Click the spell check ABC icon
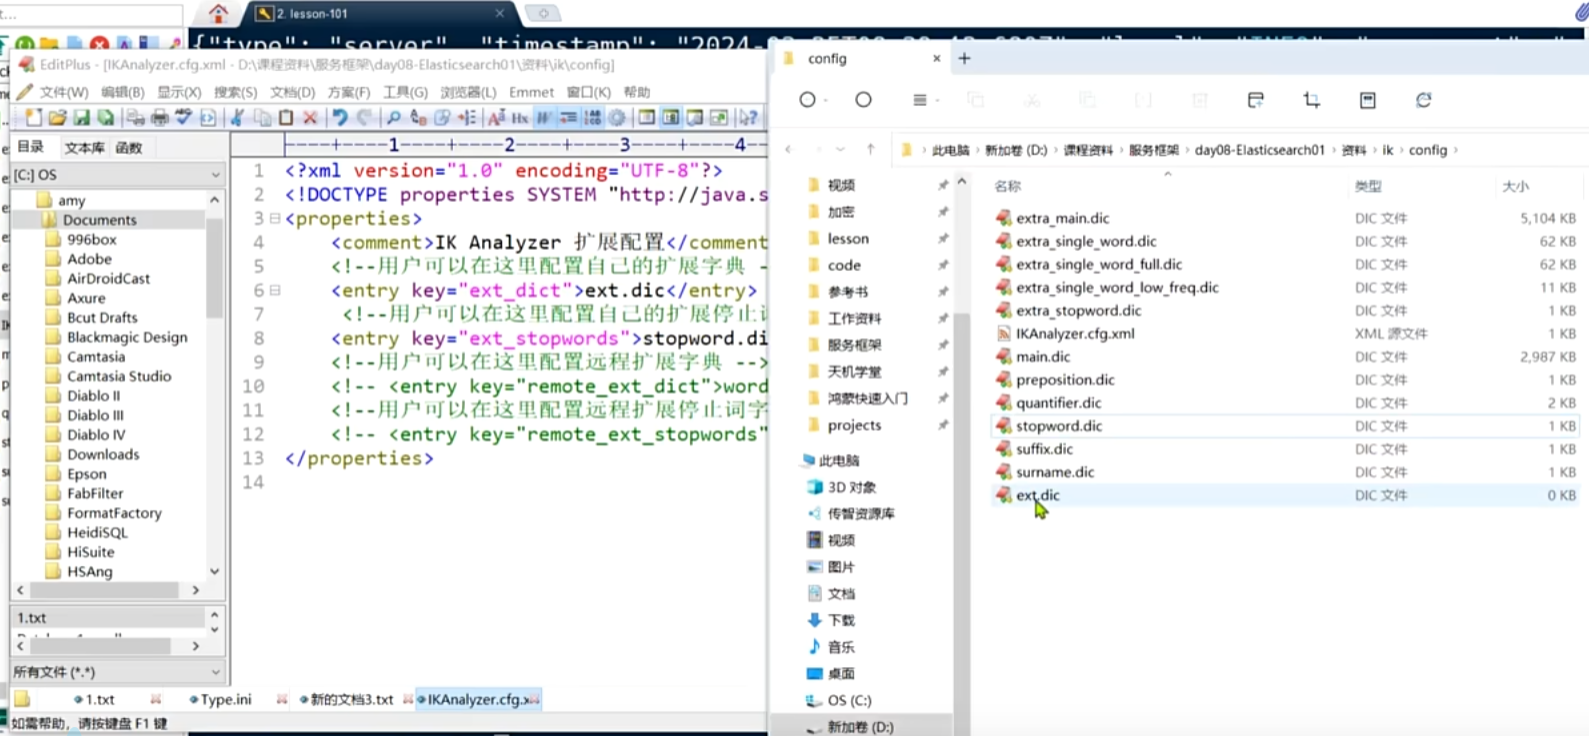Viewport: 1589px width, 736px height. [x=183, y=117]
